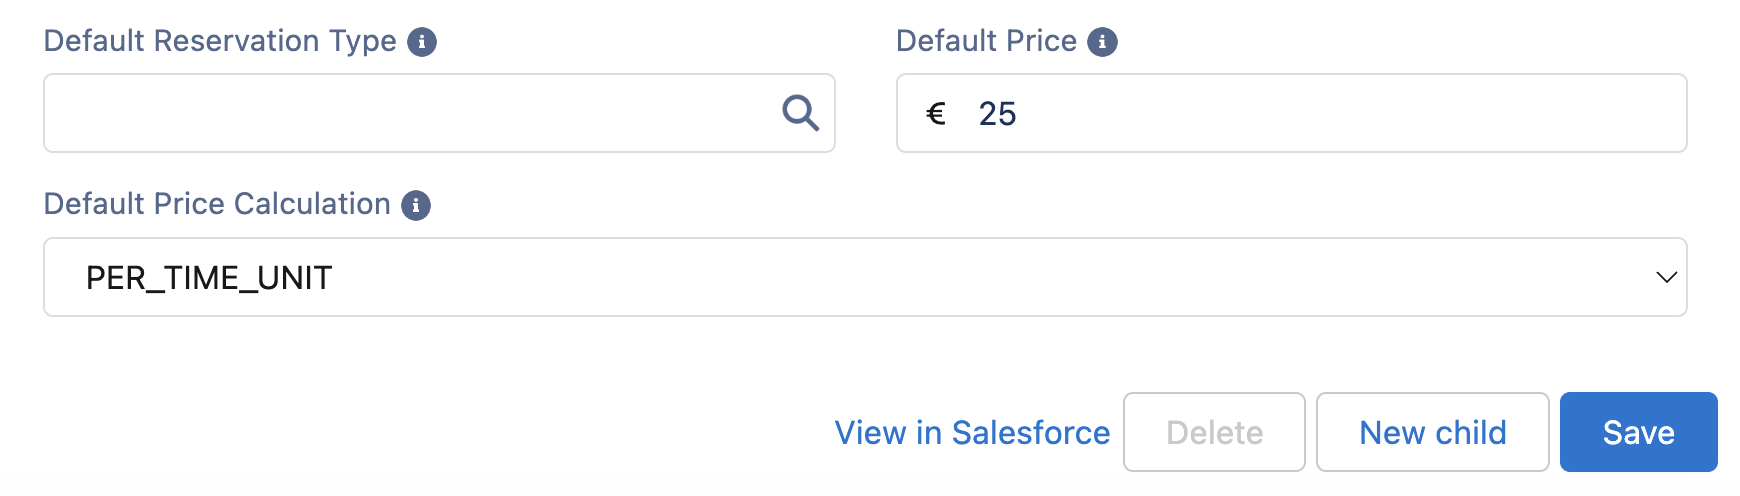Click the Default Price Calculation info icon
This screenshot has width=1740, height=496.
[416, 205]
